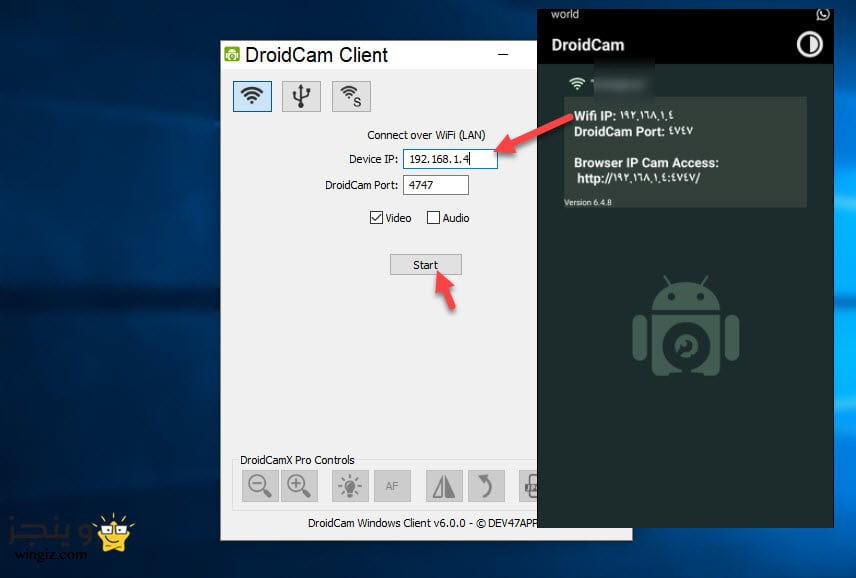Uncheck the Video checkbox
This screenshot has height=578, width=856.
pyautogui.click(x=376, y=218)
